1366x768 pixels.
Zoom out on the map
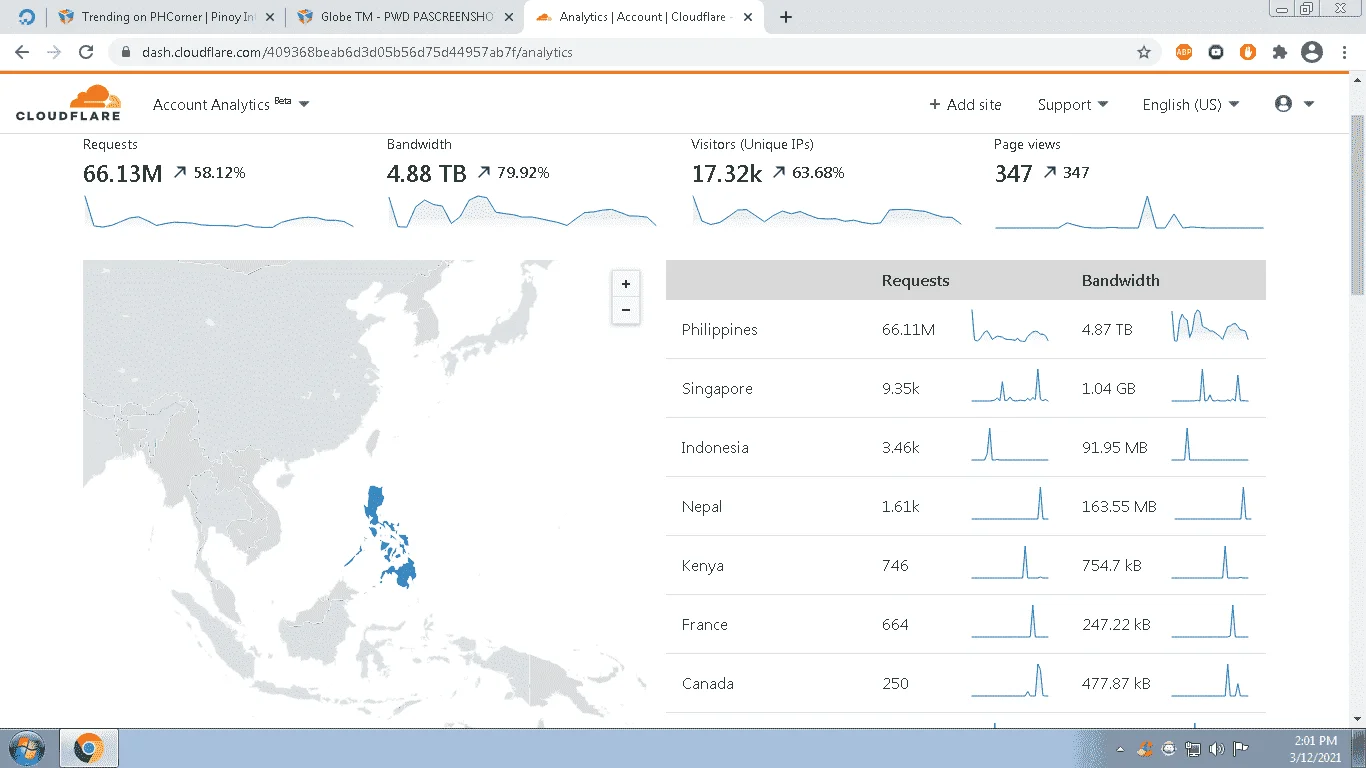pyautogui.click(x=626, y=310)
